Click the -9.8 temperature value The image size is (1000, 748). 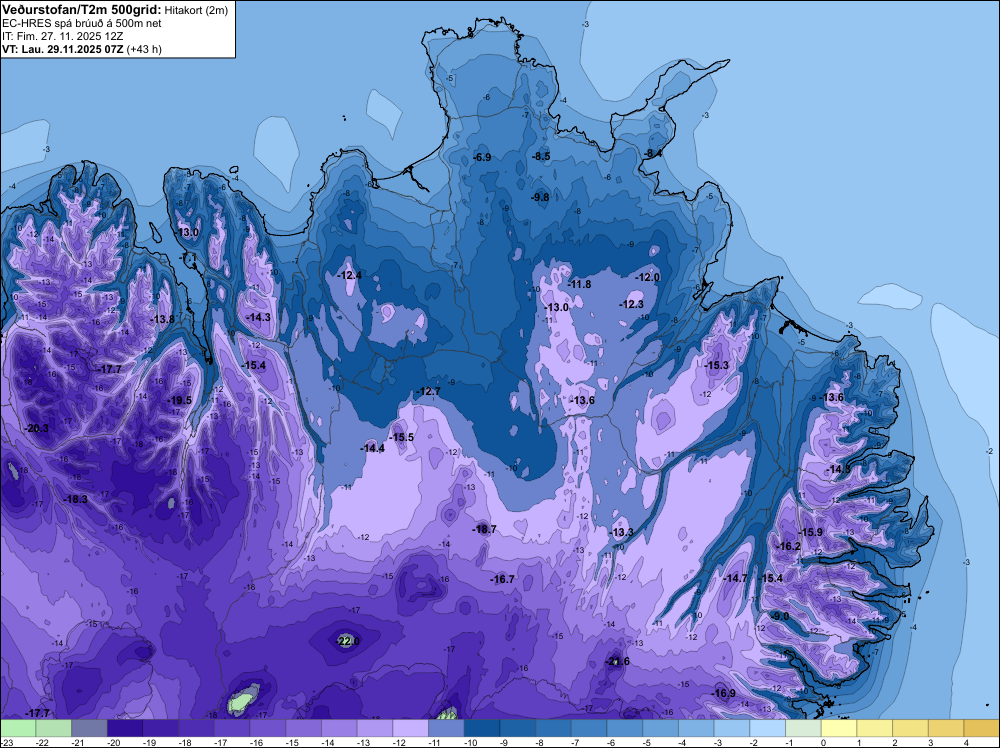pyautogui.click(x=540, y=197)
